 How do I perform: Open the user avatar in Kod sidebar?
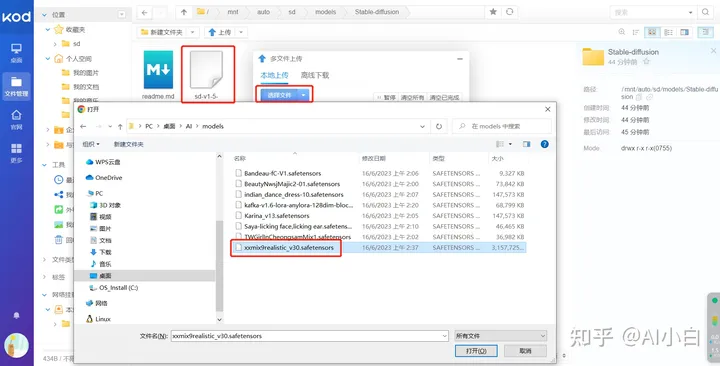[17, 345]
